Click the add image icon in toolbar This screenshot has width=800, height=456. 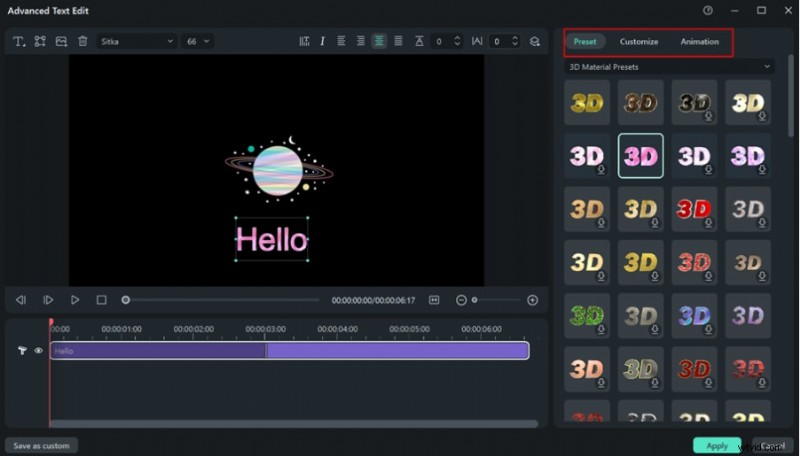click(x=61, y=41)
